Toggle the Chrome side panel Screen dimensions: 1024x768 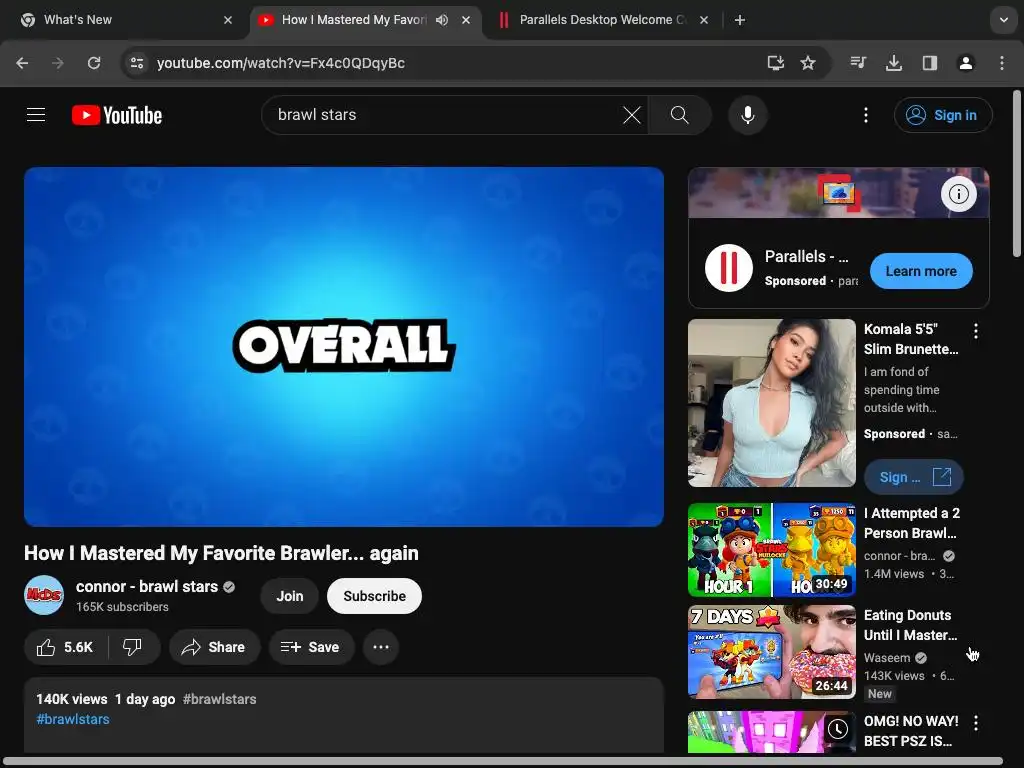pyautogui.click(x=930, y=63)
